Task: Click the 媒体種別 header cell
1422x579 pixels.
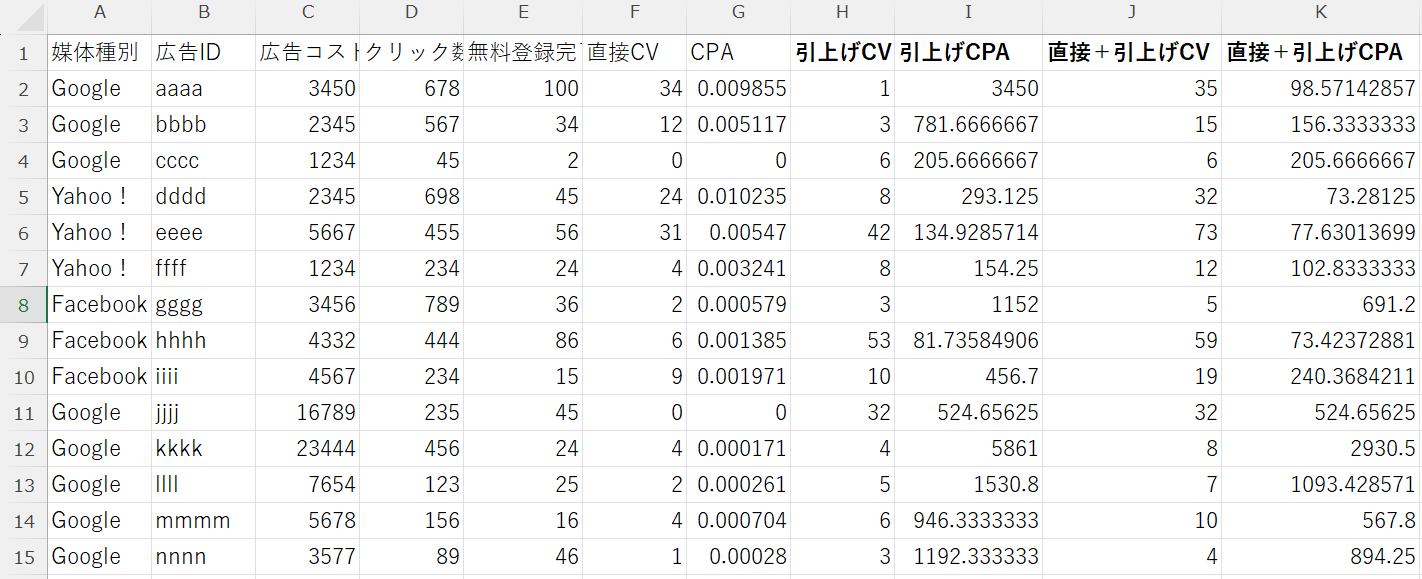Action: click(99, 53)
